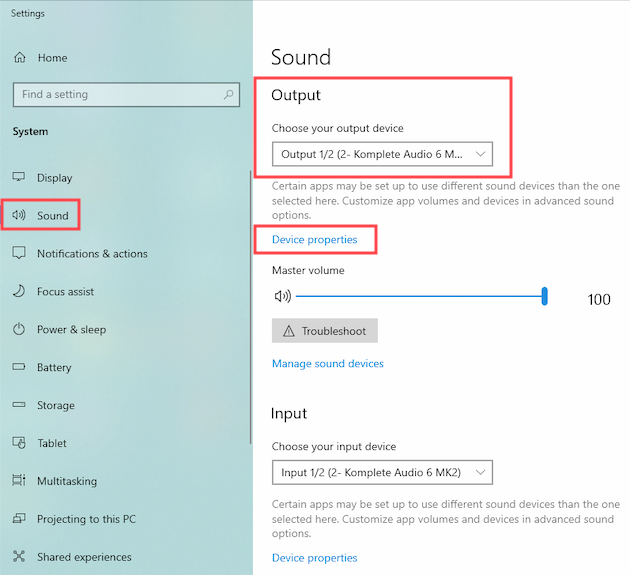Click the Focus assist moon icon
The height and width of the screenshot is (575, 630).
(x=19, y=291)
